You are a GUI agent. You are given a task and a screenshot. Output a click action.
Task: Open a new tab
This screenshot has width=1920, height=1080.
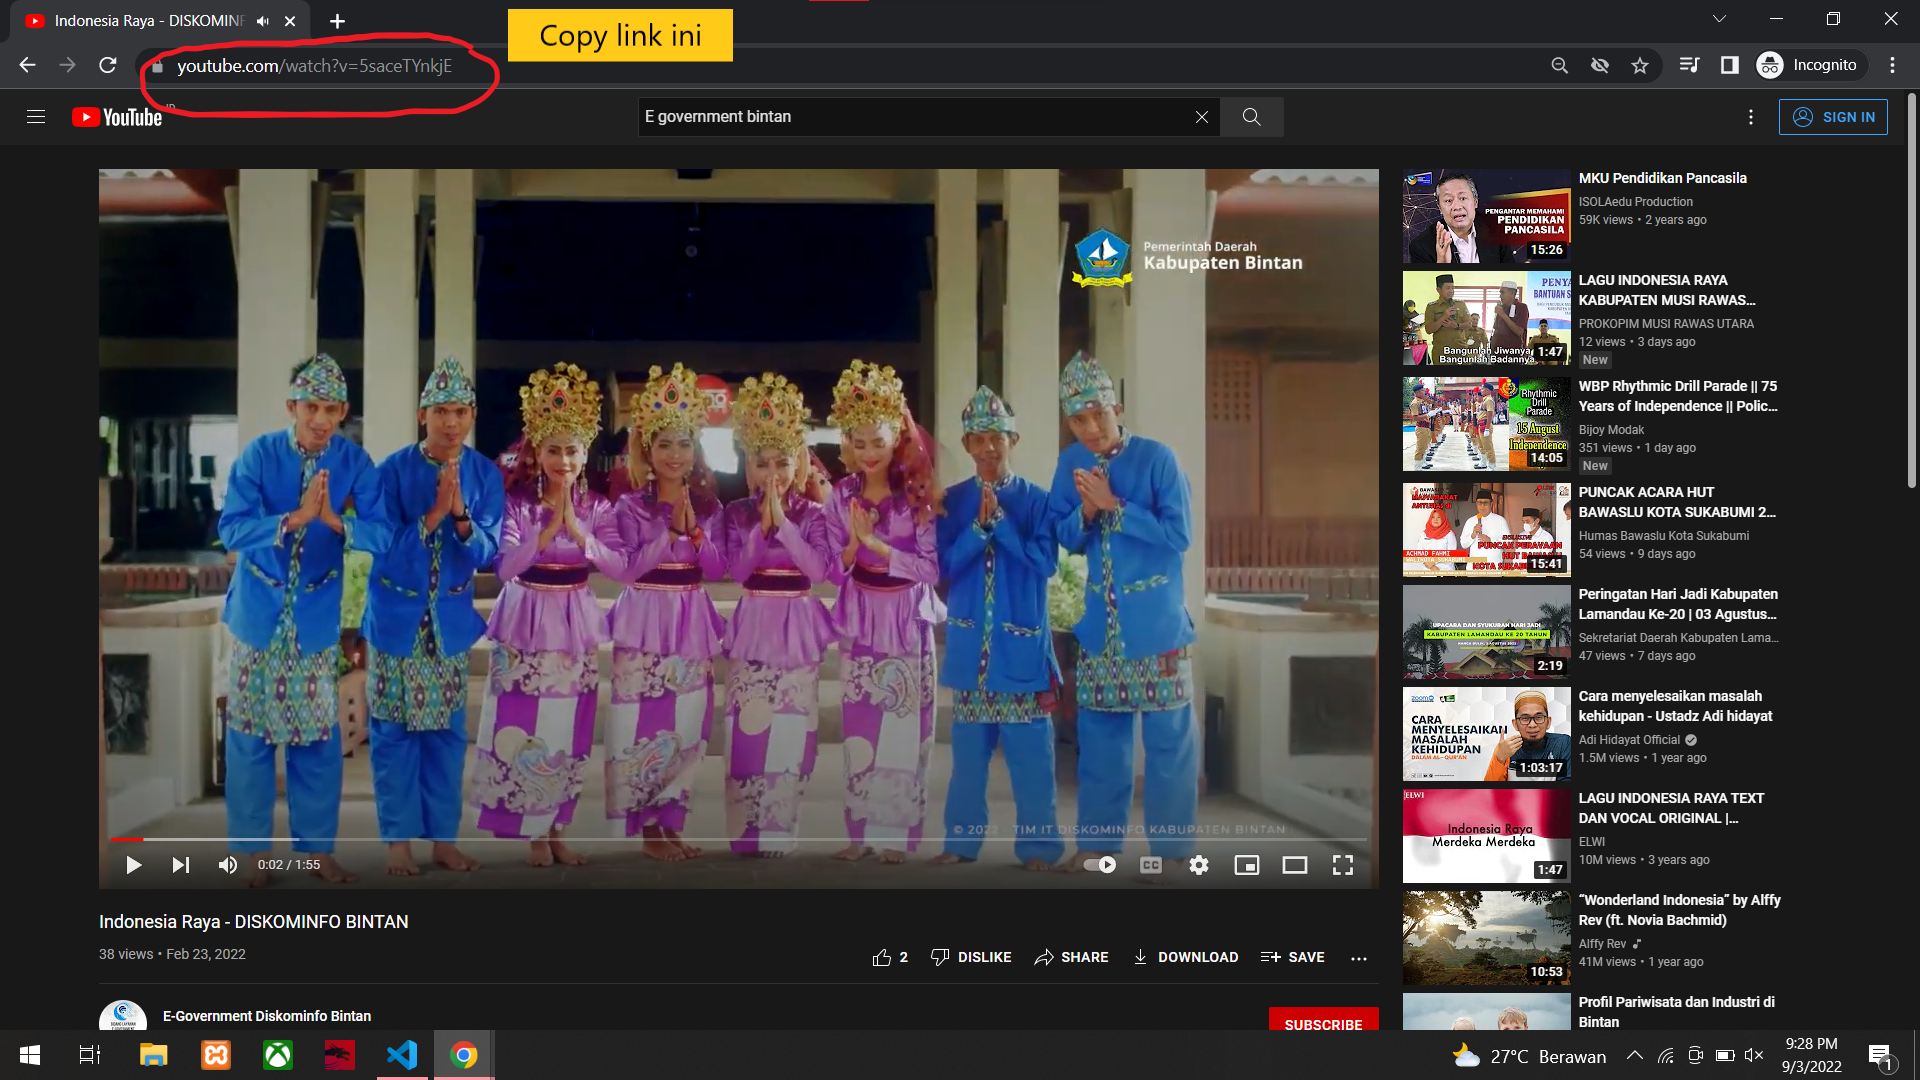point(337,21)
